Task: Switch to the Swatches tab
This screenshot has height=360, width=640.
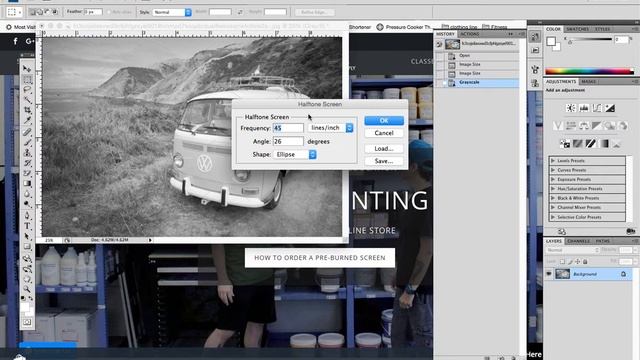Action: (x=578, y=29)
